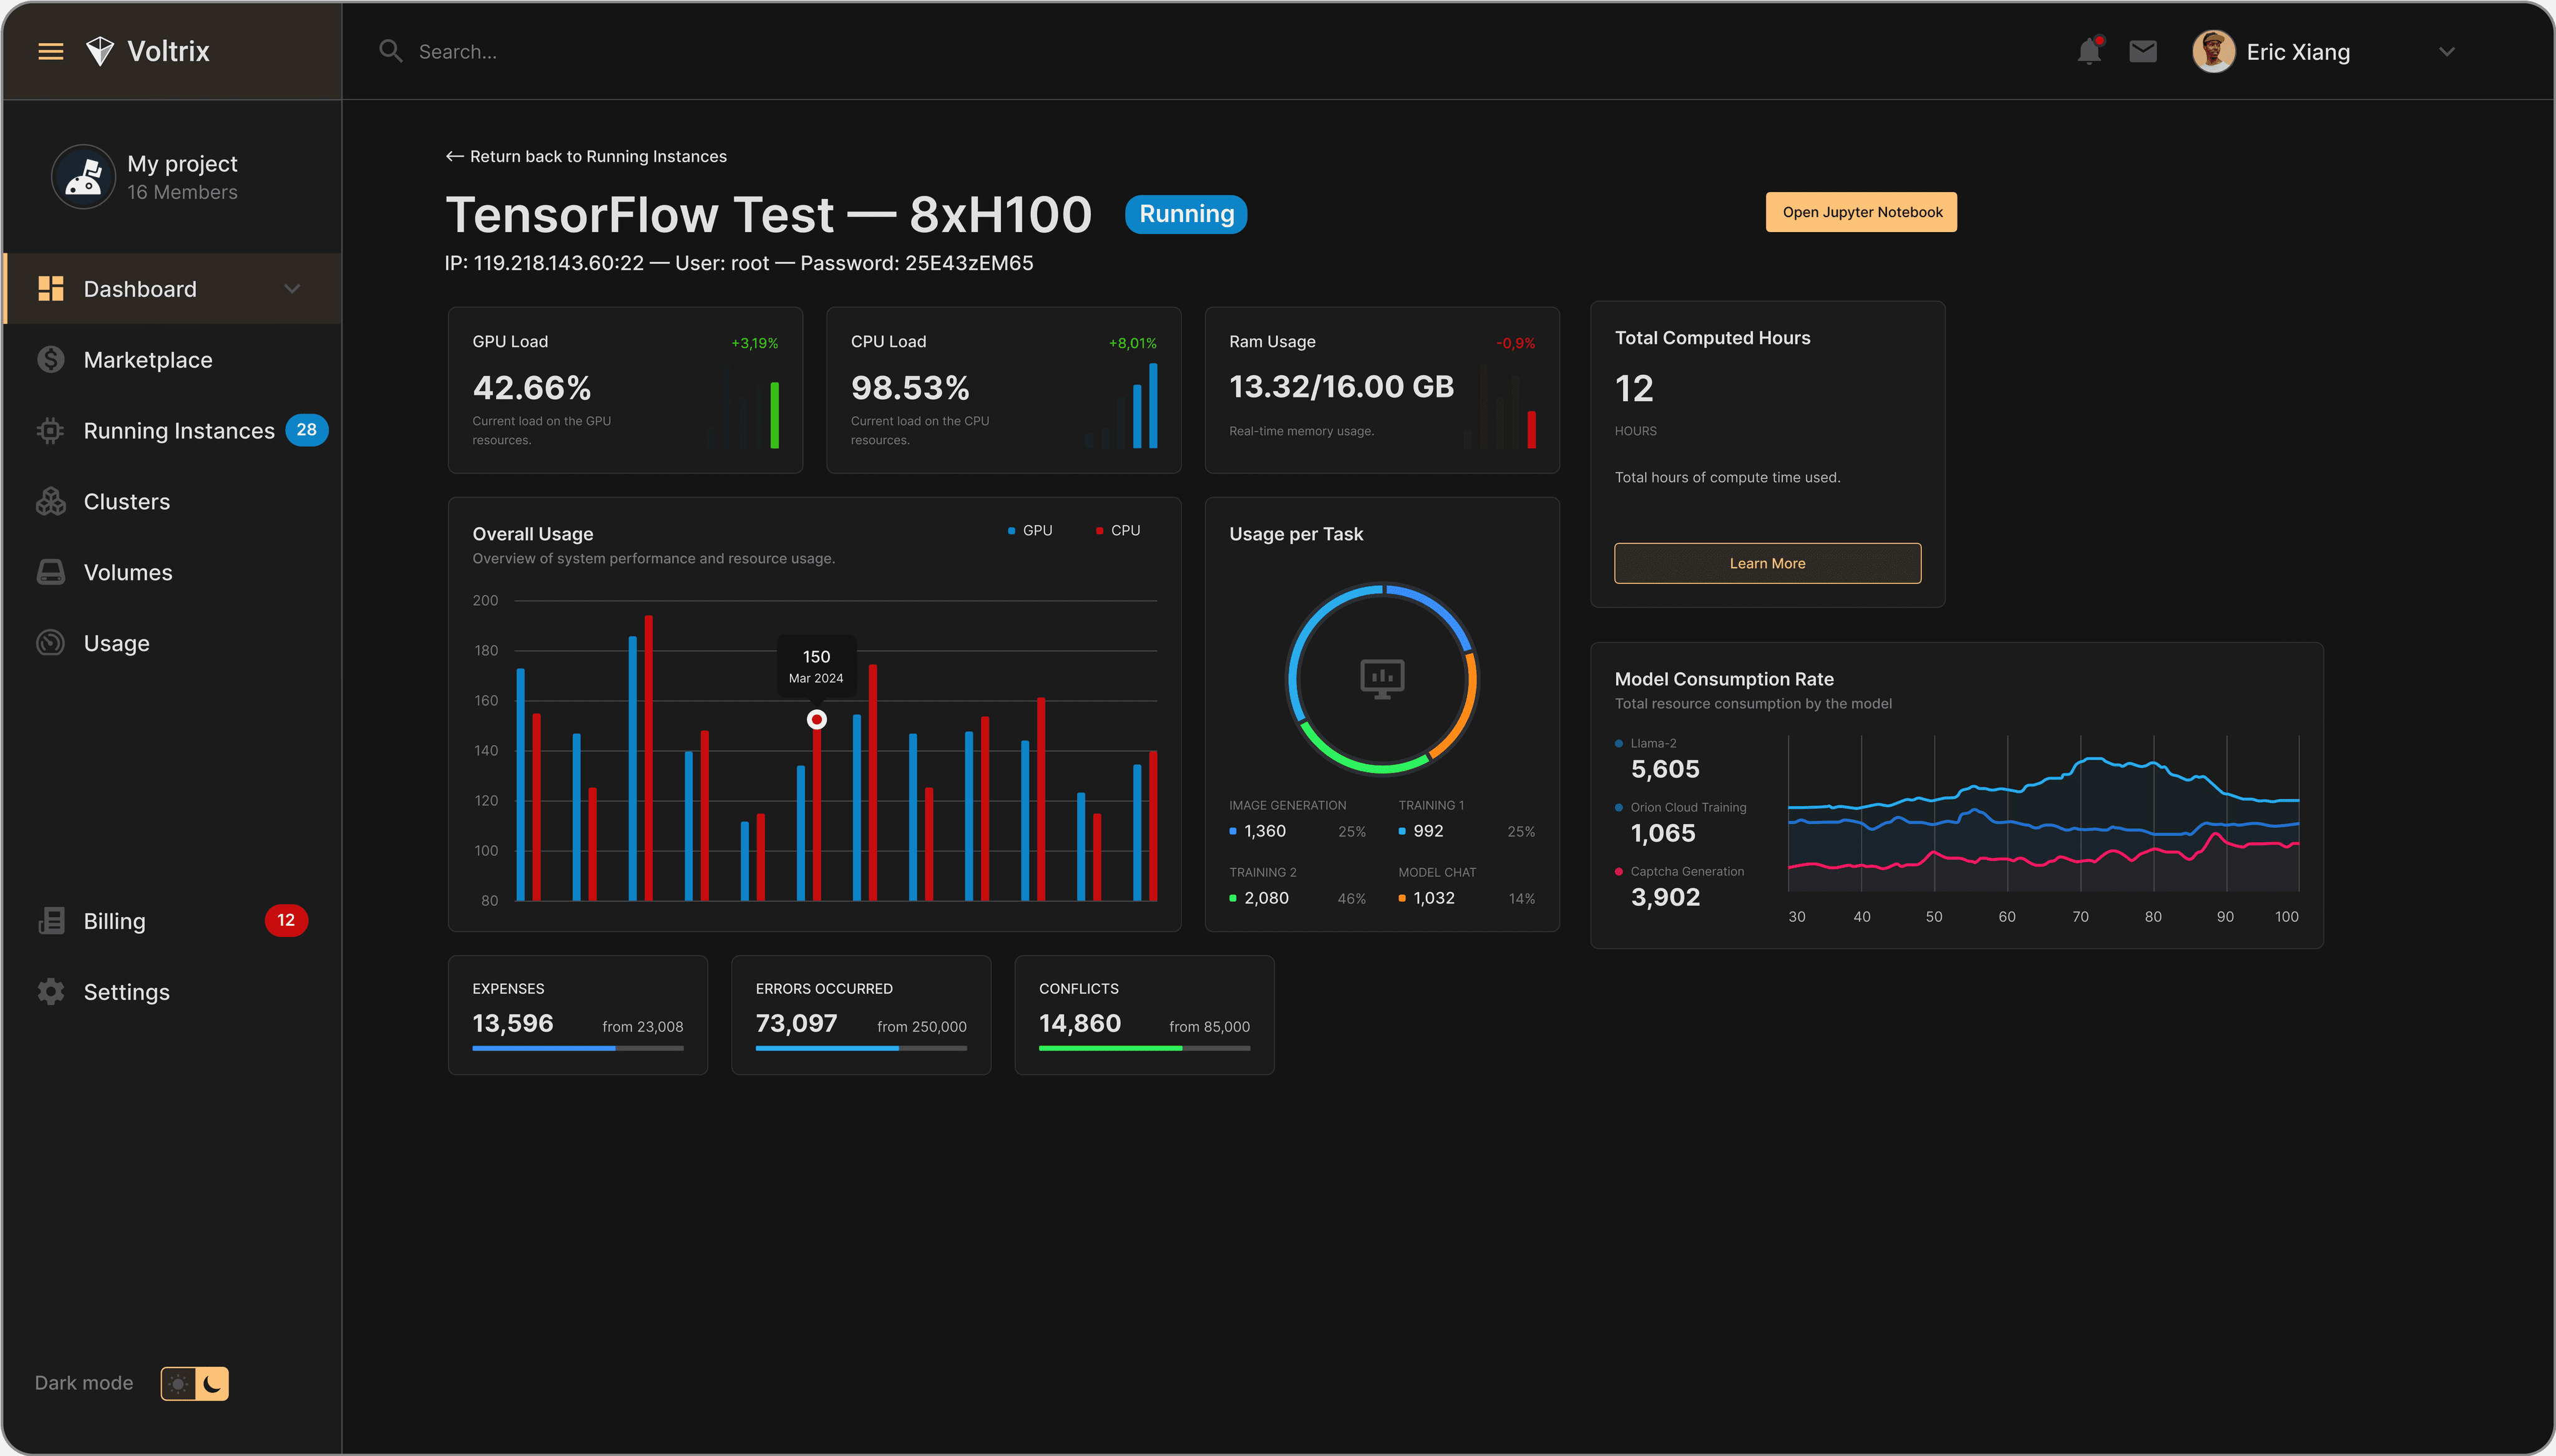Go to Volumes section
This screenshot has height=1456, width=2556.
pyautogui.click(x=172, y=572)
